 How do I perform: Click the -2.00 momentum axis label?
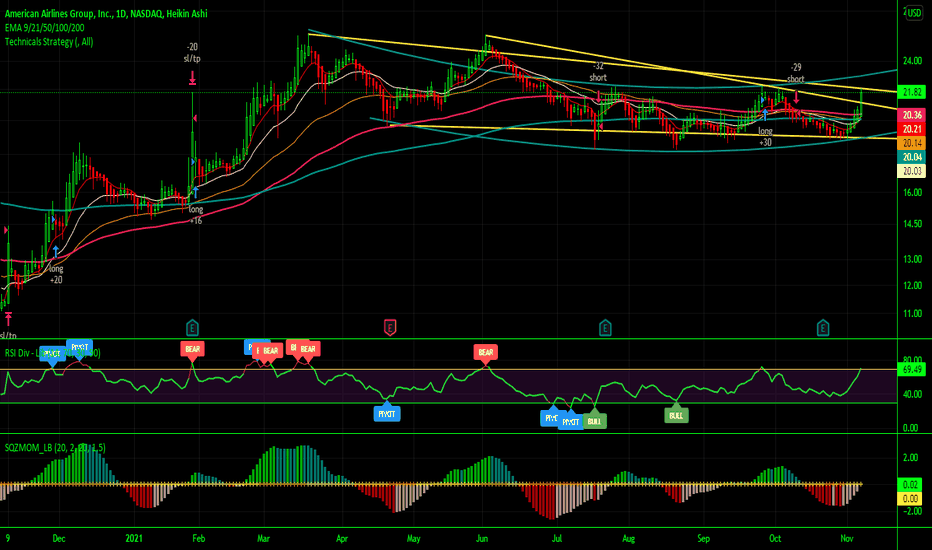coord(912,511)
